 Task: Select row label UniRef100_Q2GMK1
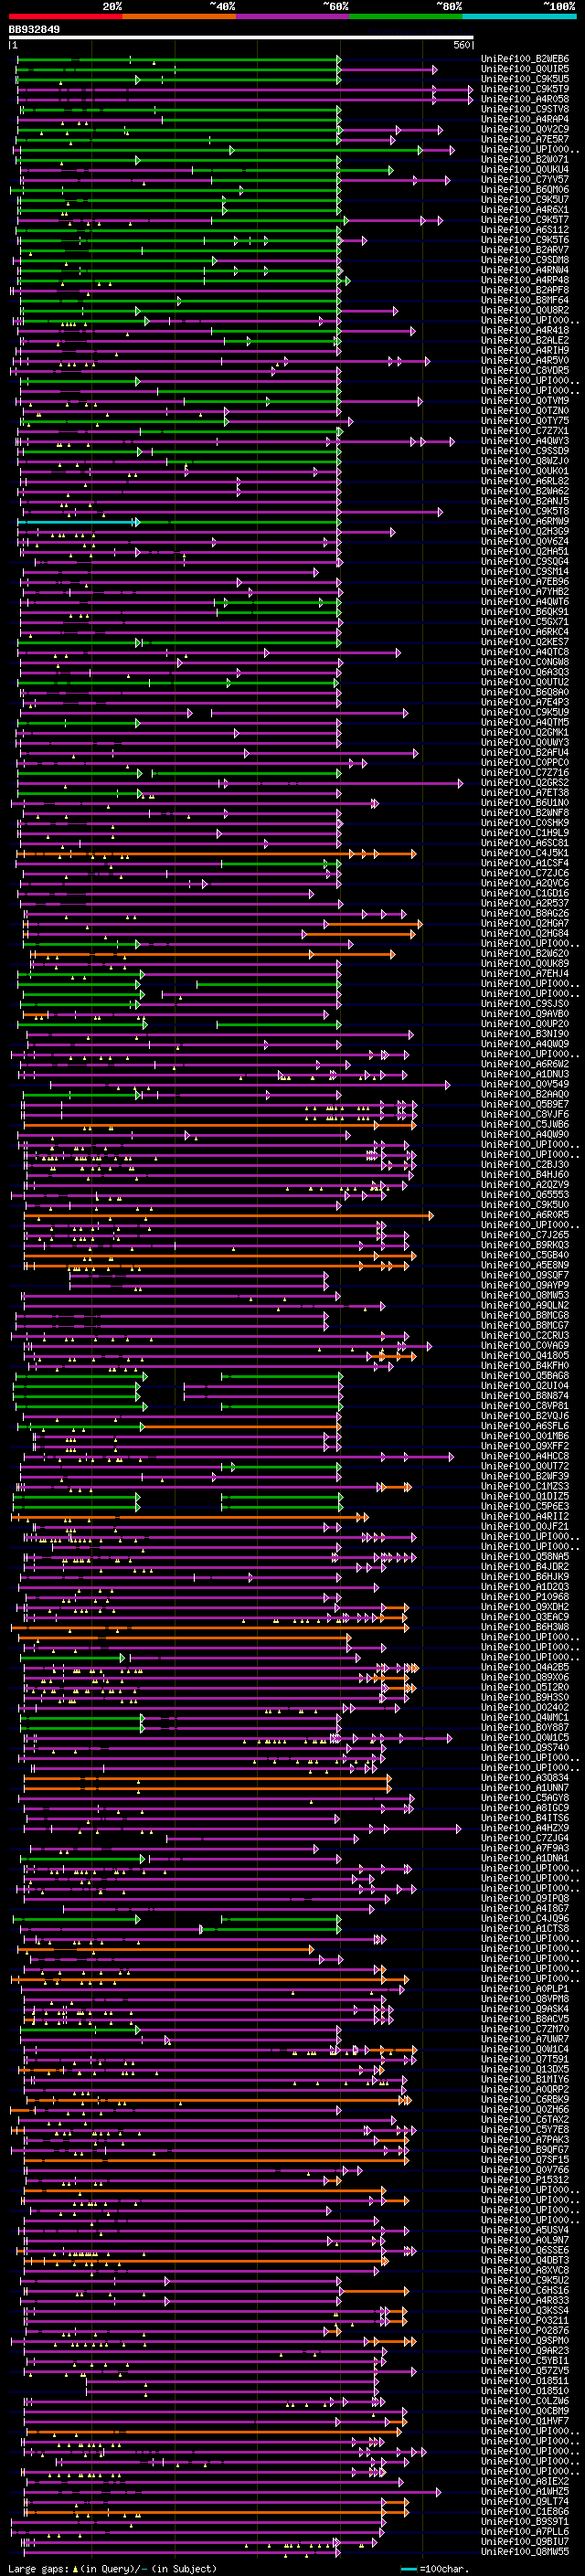[x=525, y=732]
